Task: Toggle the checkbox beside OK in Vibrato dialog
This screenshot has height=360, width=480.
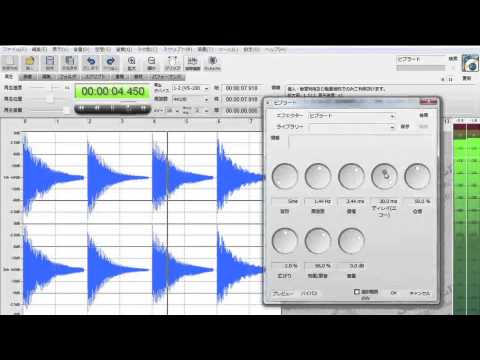Action: tap(357, 292)
